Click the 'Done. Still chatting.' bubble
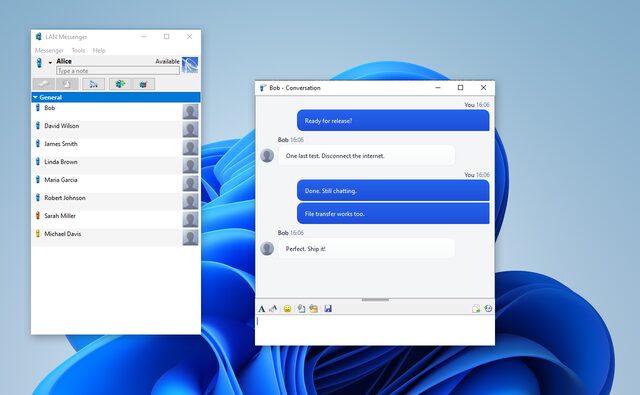Image resolution: width=640 pixels, height=395 pixels. point(393,191)
